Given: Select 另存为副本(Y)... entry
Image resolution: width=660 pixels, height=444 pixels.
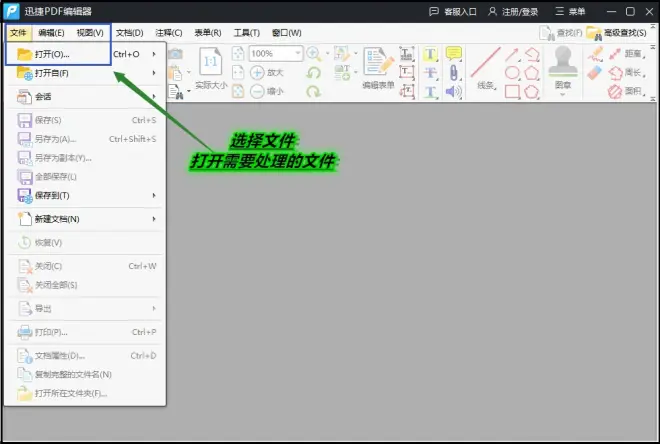Looking at the screenshot, I should (x=85, y=158).
